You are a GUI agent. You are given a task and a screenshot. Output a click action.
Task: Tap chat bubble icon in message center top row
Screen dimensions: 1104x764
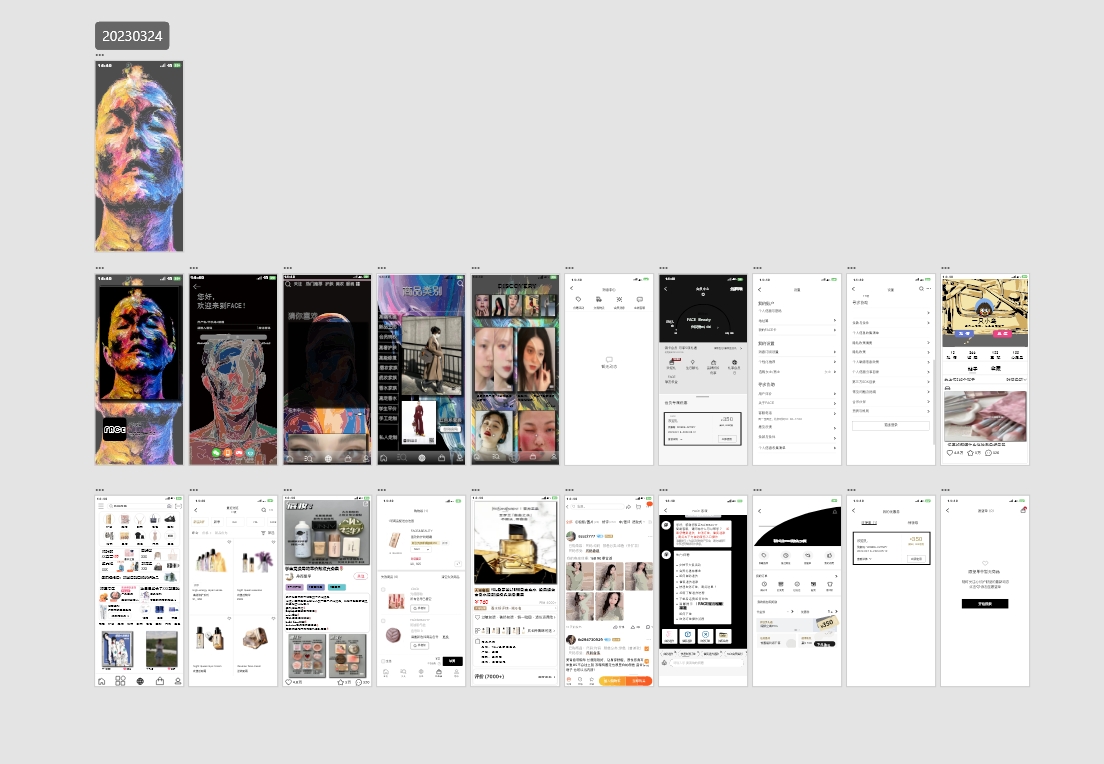639,300
